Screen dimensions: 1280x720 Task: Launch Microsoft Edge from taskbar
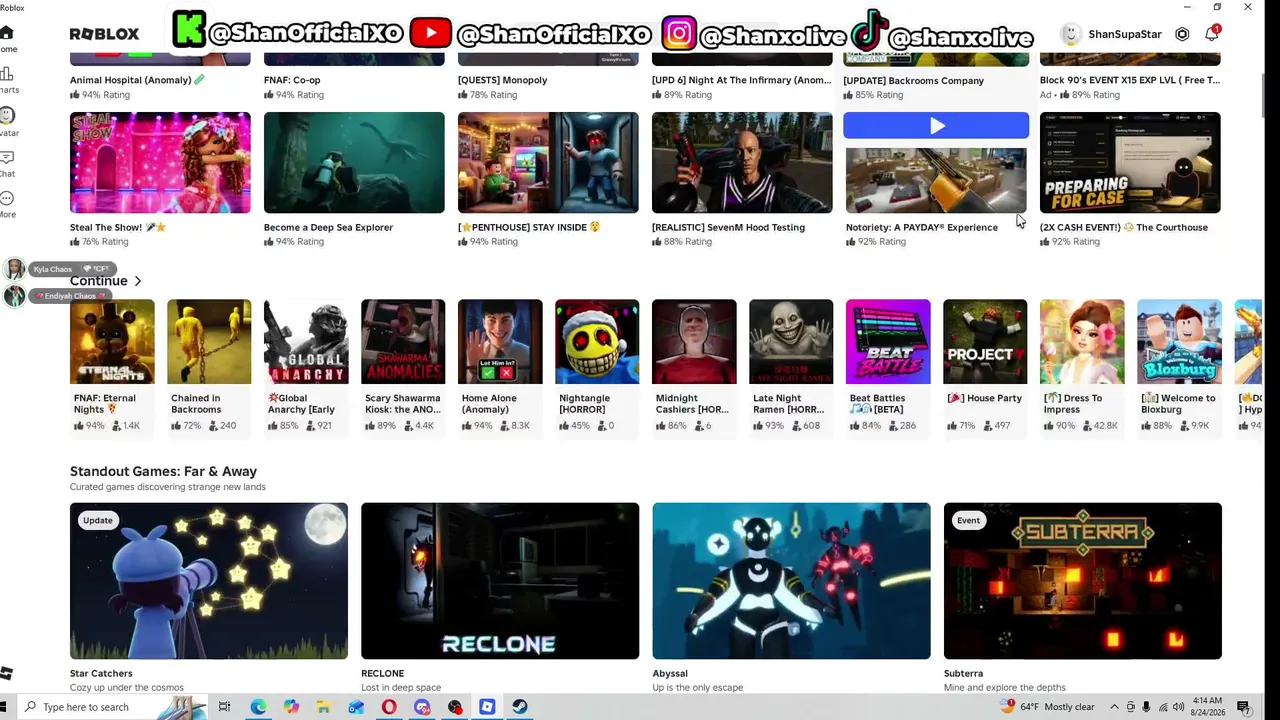point(258,707)
